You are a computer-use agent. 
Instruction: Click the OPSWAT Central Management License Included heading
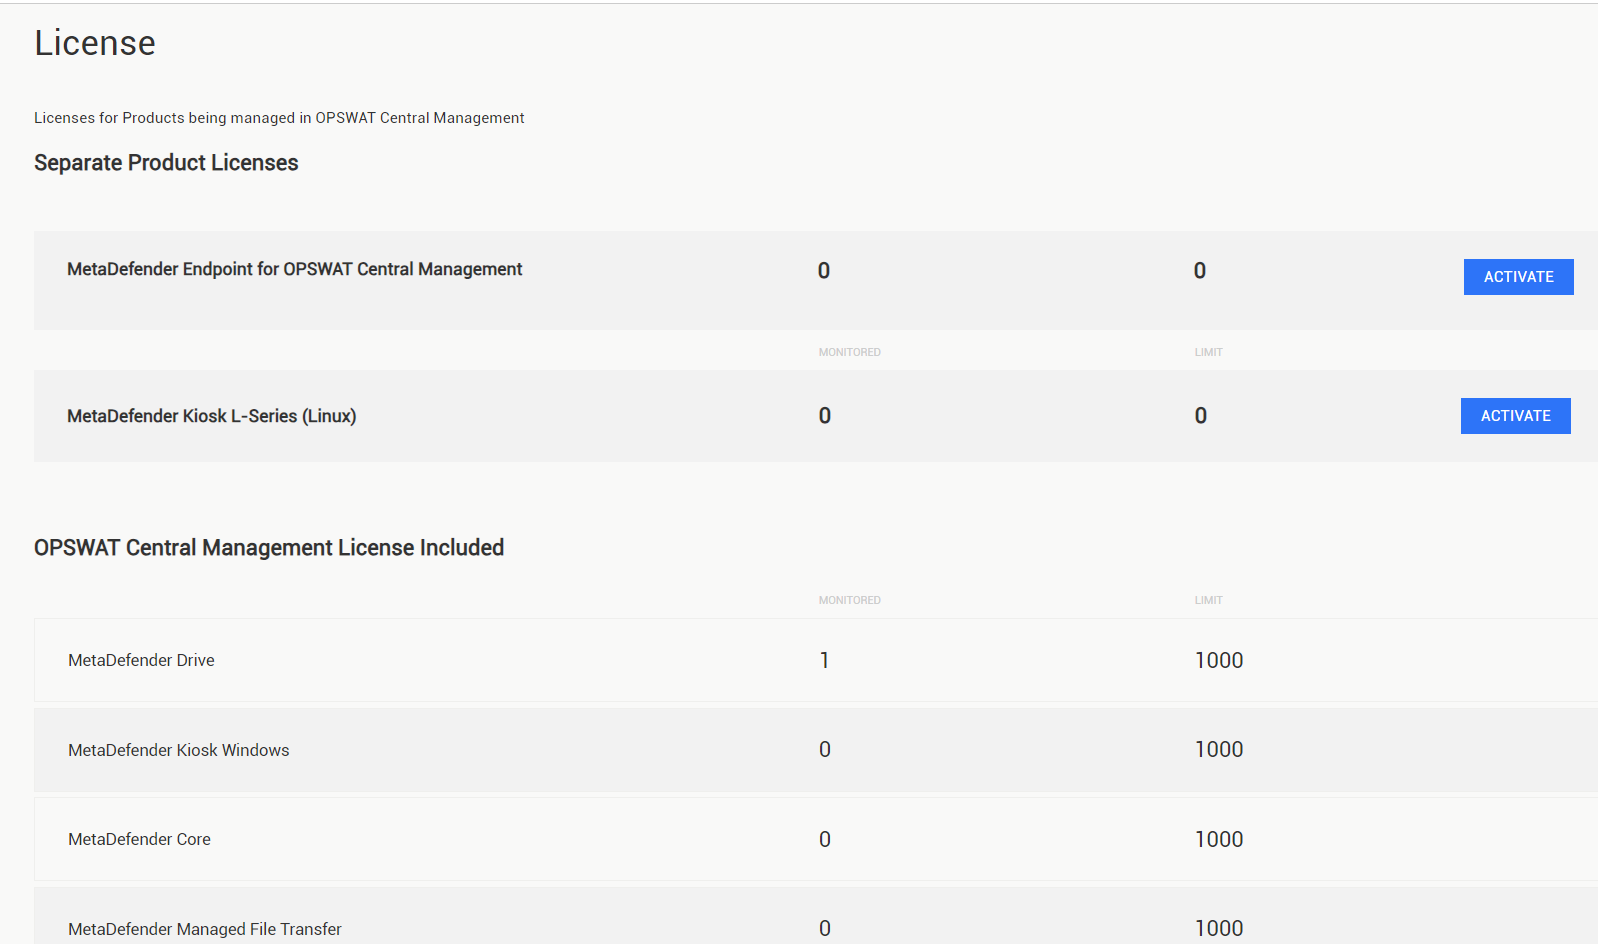tap(269, 548)
